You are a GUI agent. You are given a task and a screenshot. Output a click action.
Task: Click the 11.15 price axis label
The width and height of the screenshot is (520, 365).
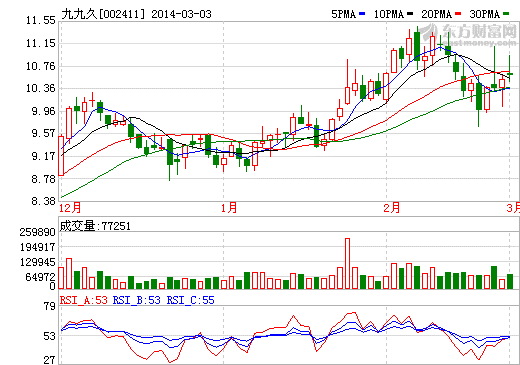[41, 43]
